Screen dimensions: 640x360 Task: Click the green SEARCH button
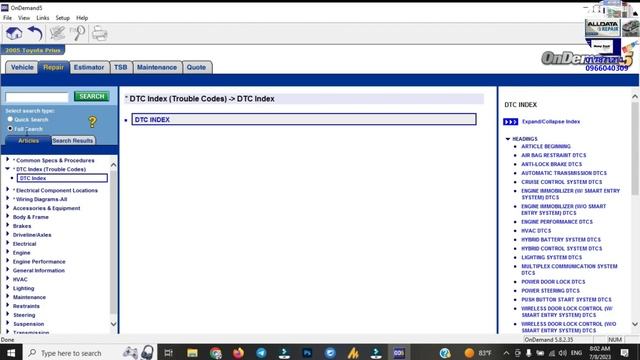coord(92,96)
